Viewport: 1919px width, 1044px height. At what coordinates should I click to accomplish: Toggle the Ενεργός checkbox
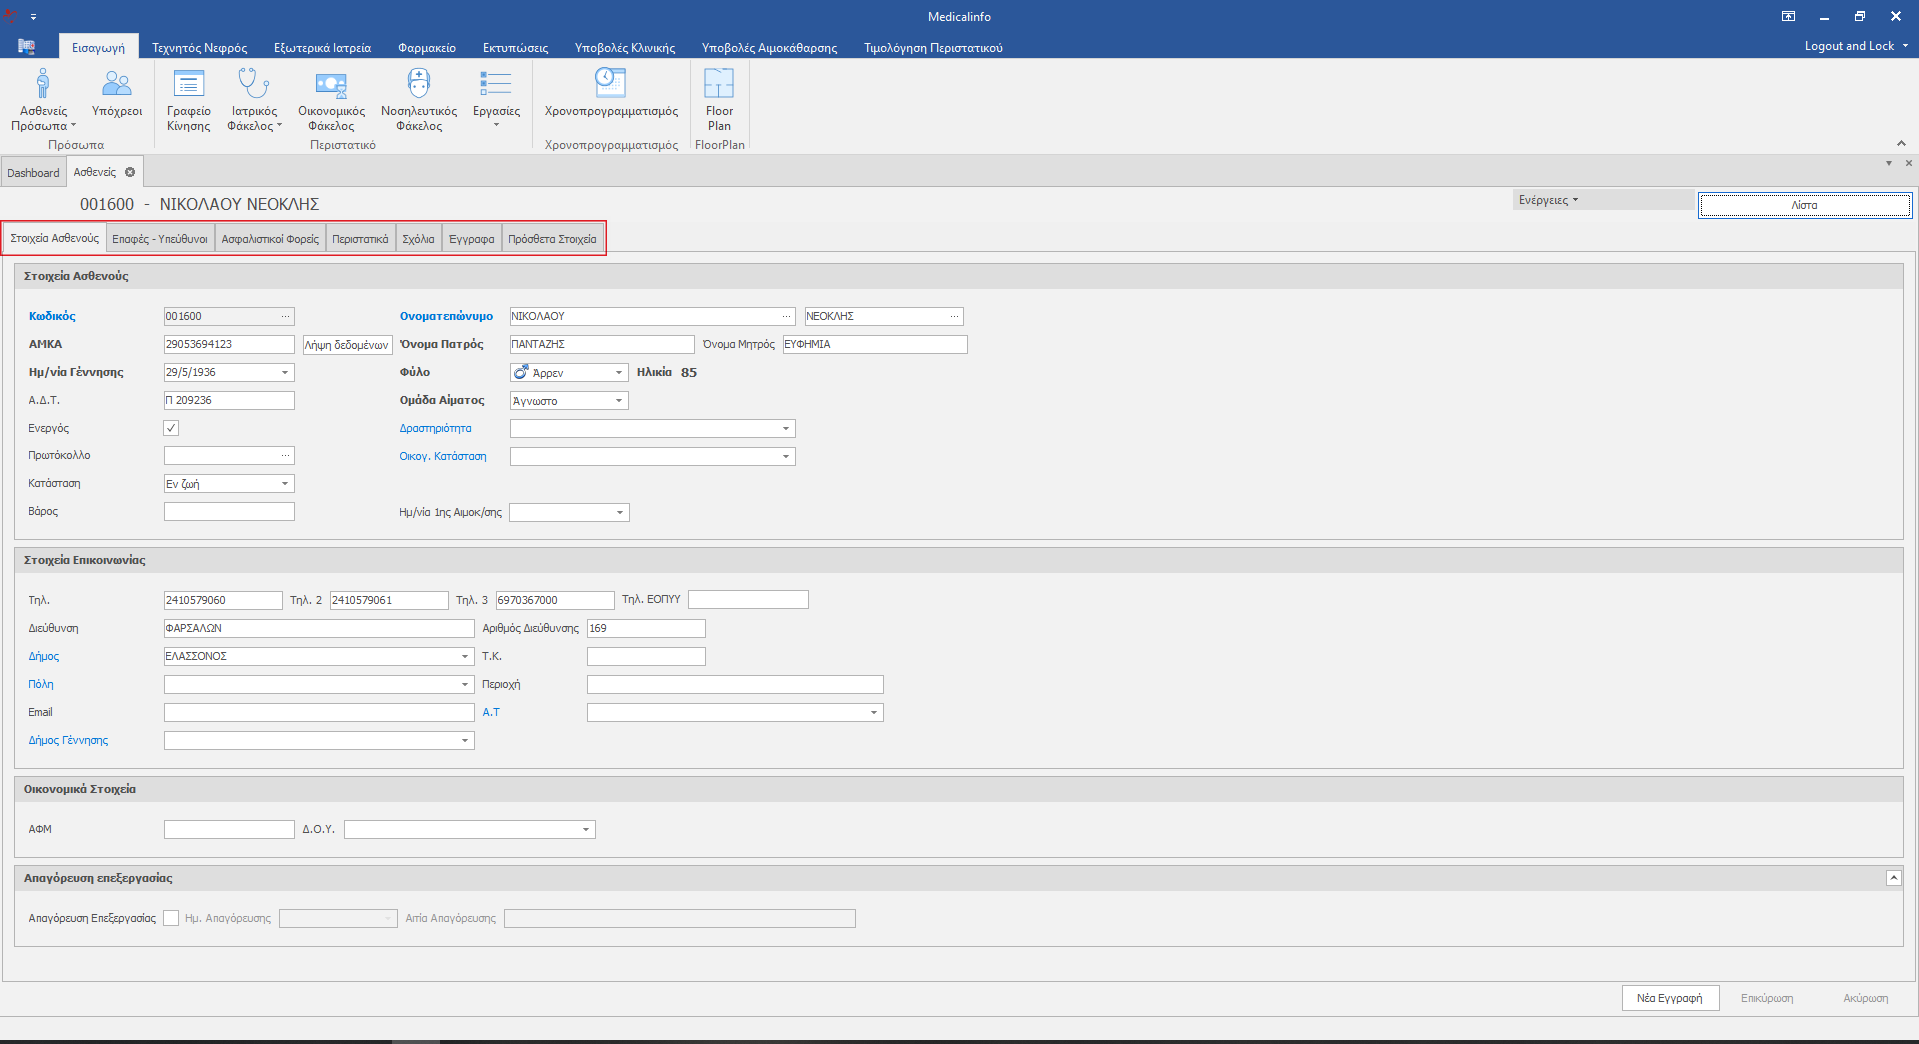[x=171, y=428]
